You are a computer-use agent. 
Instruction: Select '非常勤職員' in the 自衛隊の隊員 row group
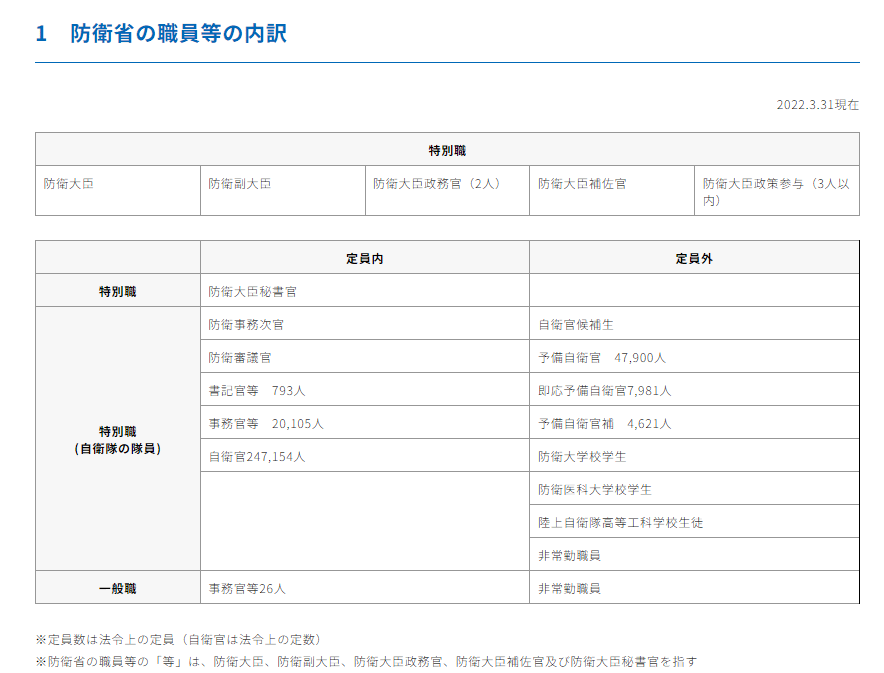[694, 555]
